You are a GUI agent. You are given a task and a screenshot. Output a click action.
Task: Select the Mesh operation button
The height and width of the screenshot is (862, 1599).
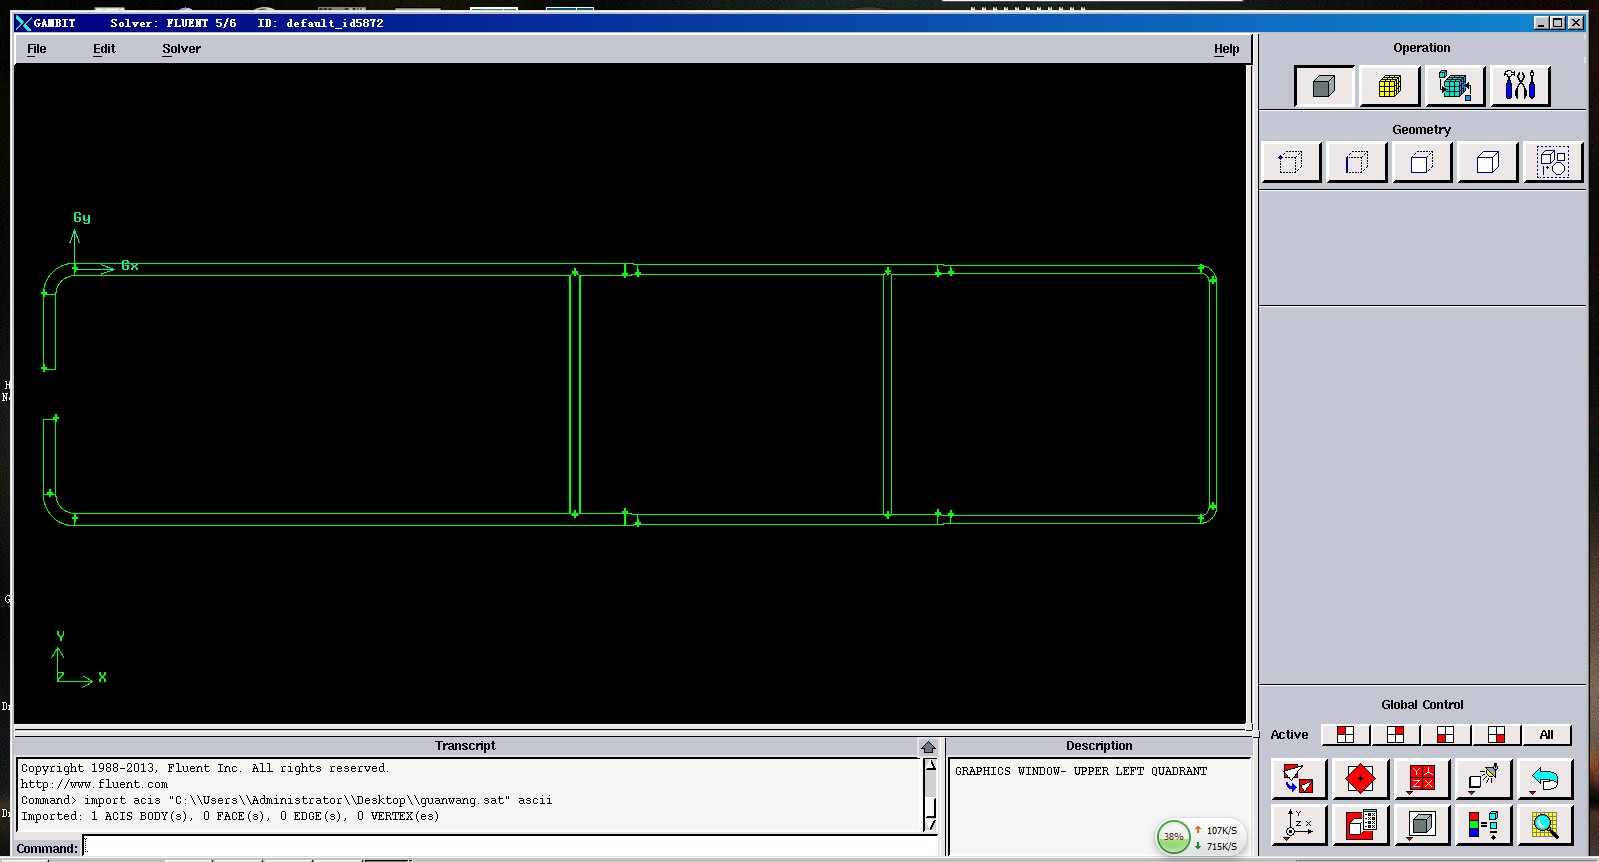[x=1389, y=87]
